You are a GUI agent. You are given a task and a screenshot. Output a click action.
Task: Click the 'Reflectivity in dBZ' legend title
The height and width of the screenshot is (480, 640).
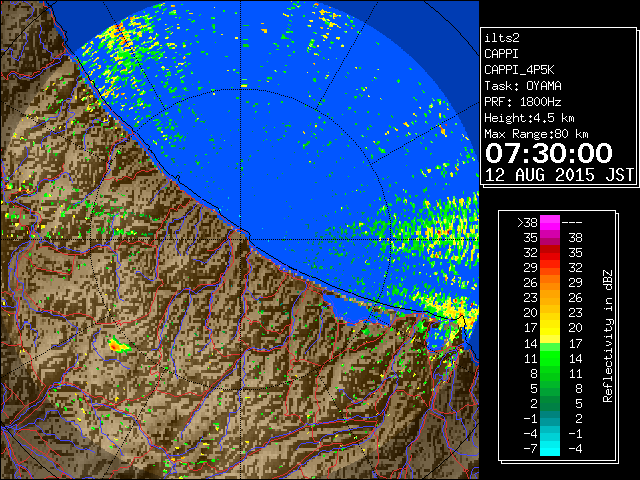coord(607,336)
